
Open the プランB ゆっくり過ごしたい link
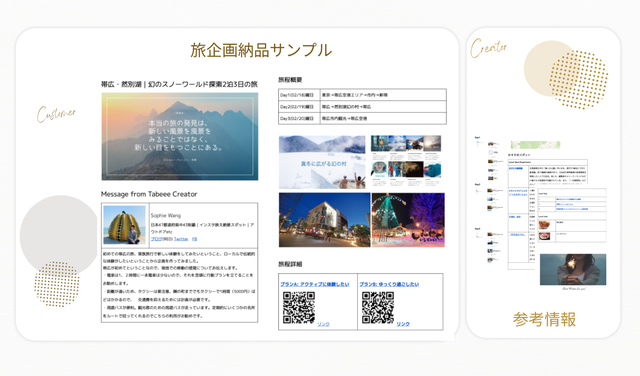click(x=389, y=284)
